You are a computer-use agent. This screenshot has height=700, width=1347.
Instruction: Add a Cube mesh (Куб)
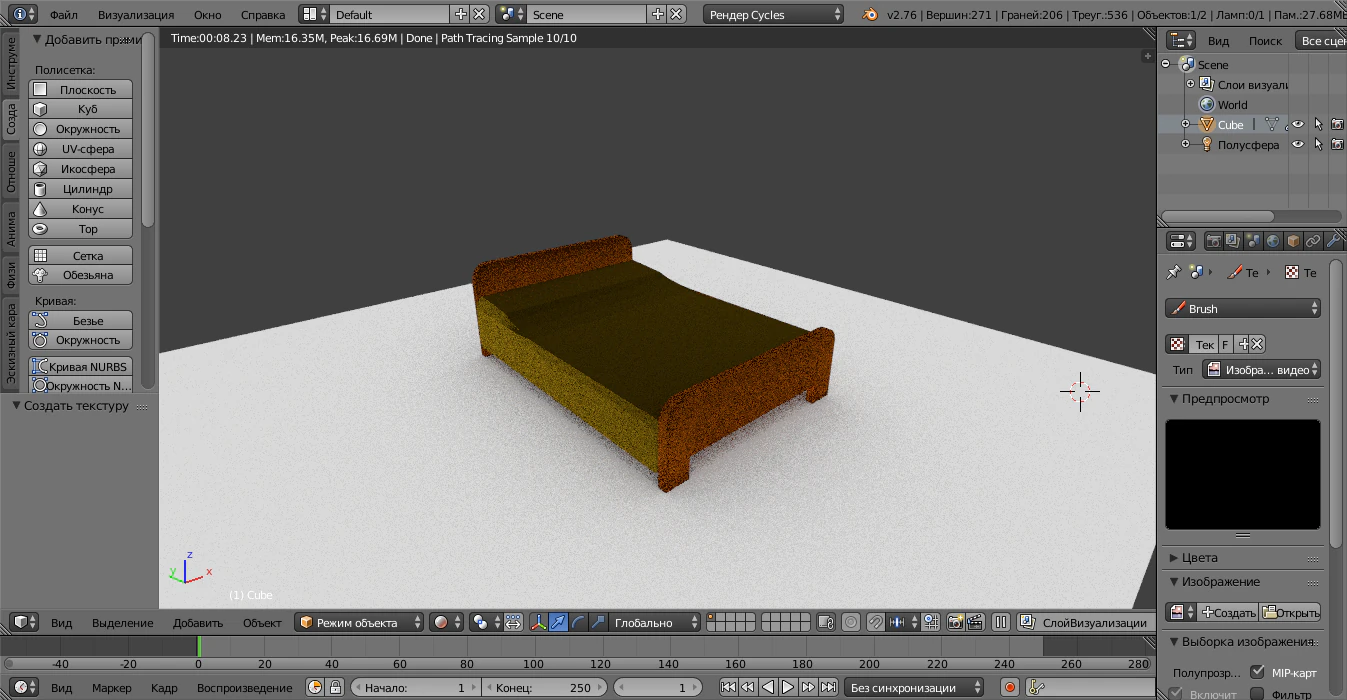[81, 109]
